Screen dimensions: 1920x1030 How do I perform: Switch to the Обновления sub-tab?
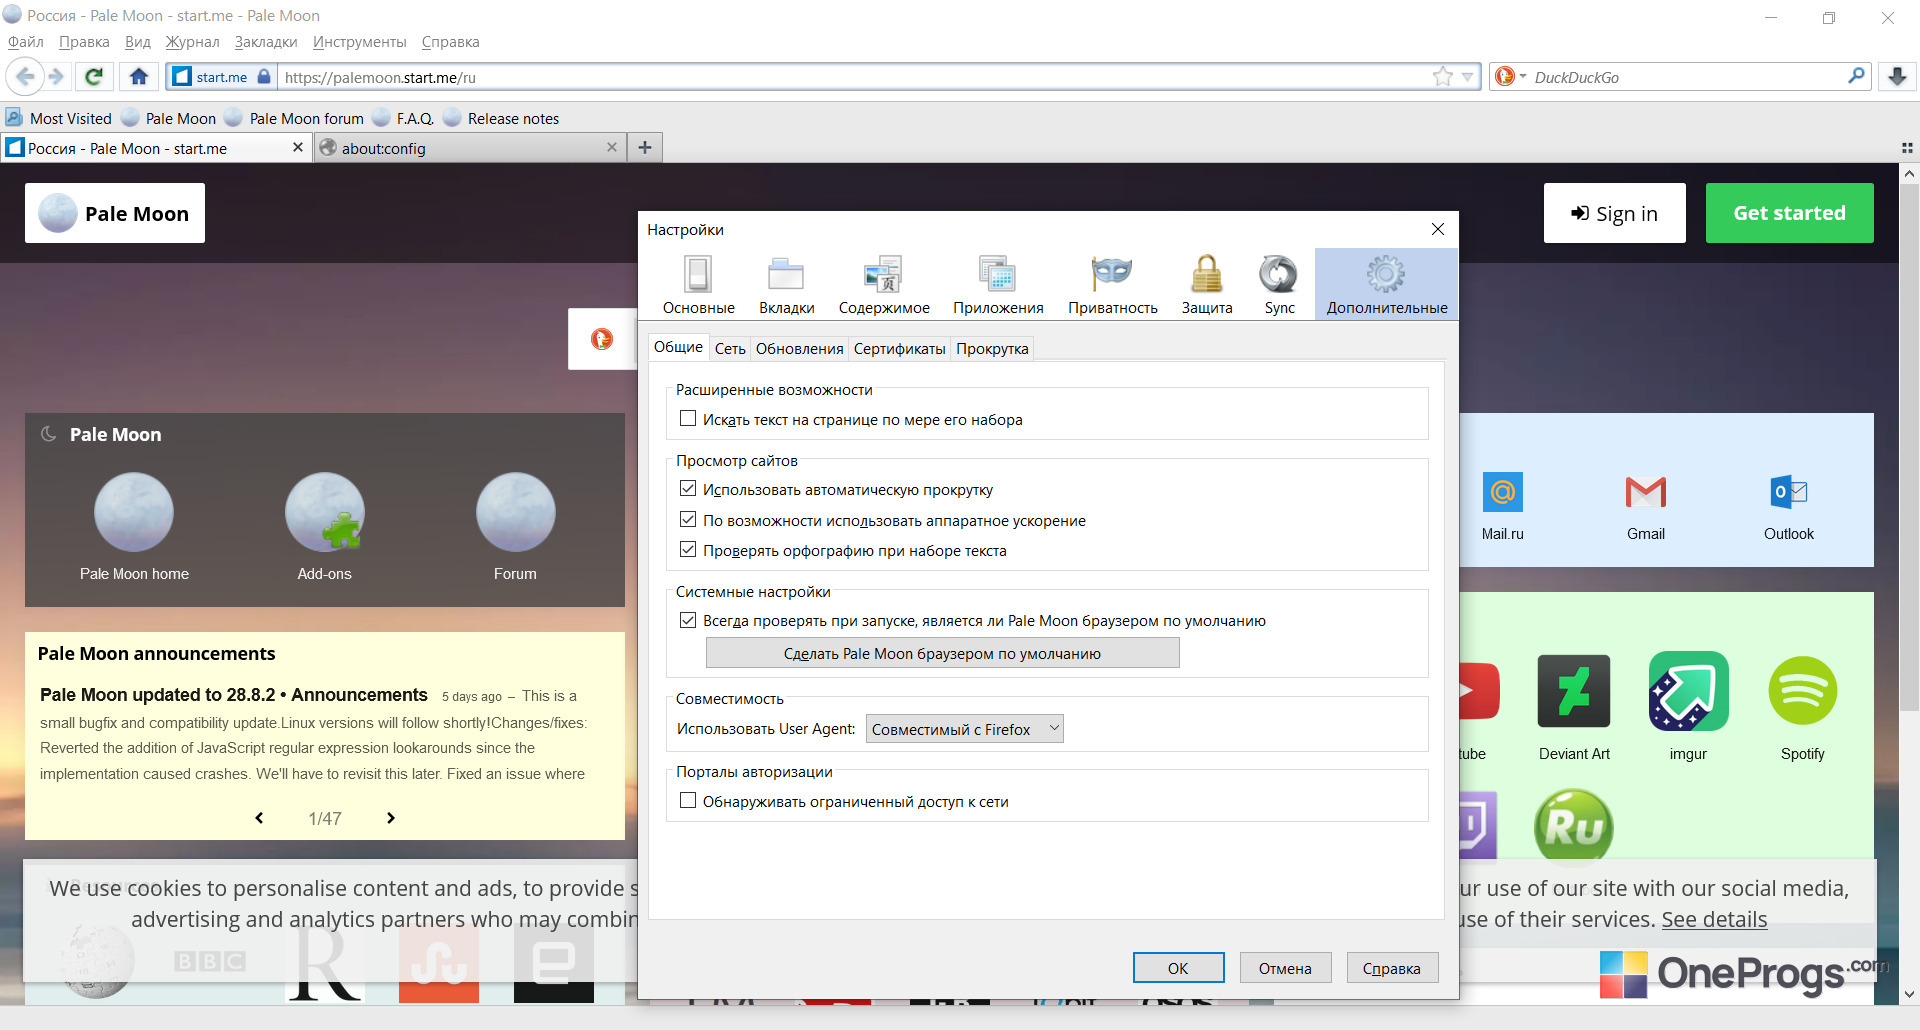799,349
